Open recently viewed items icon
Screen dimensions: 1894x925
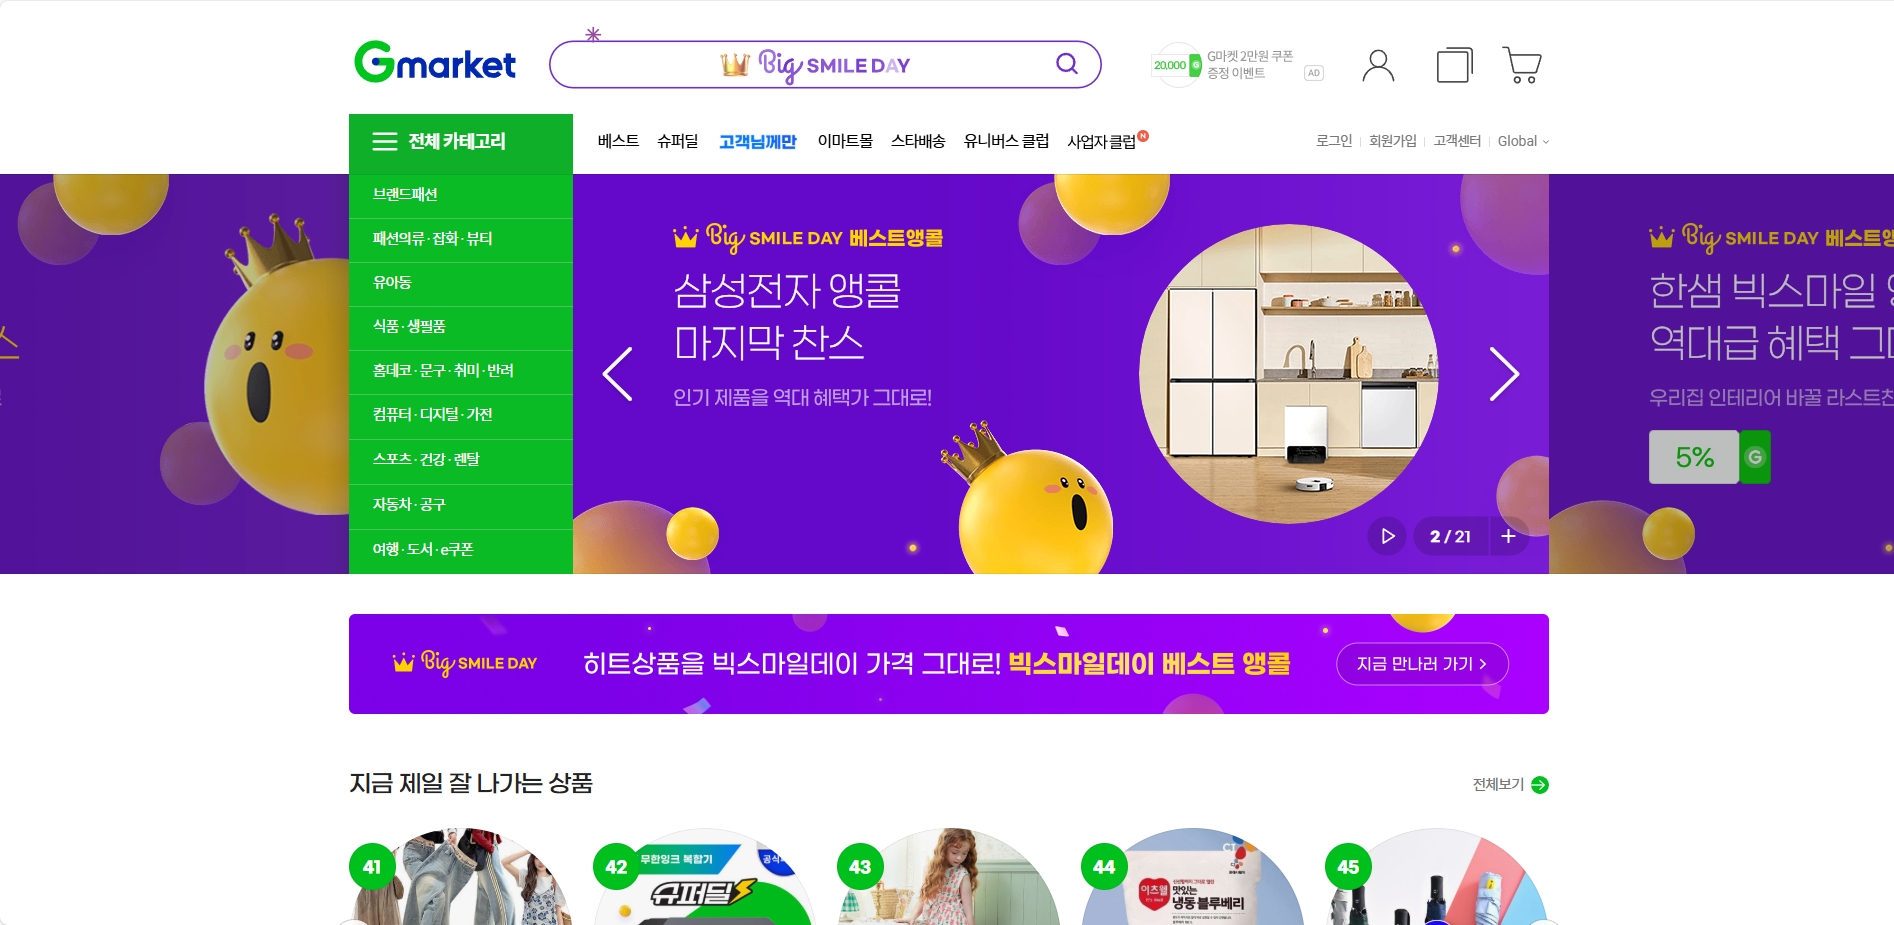(x=1455, y=65)
